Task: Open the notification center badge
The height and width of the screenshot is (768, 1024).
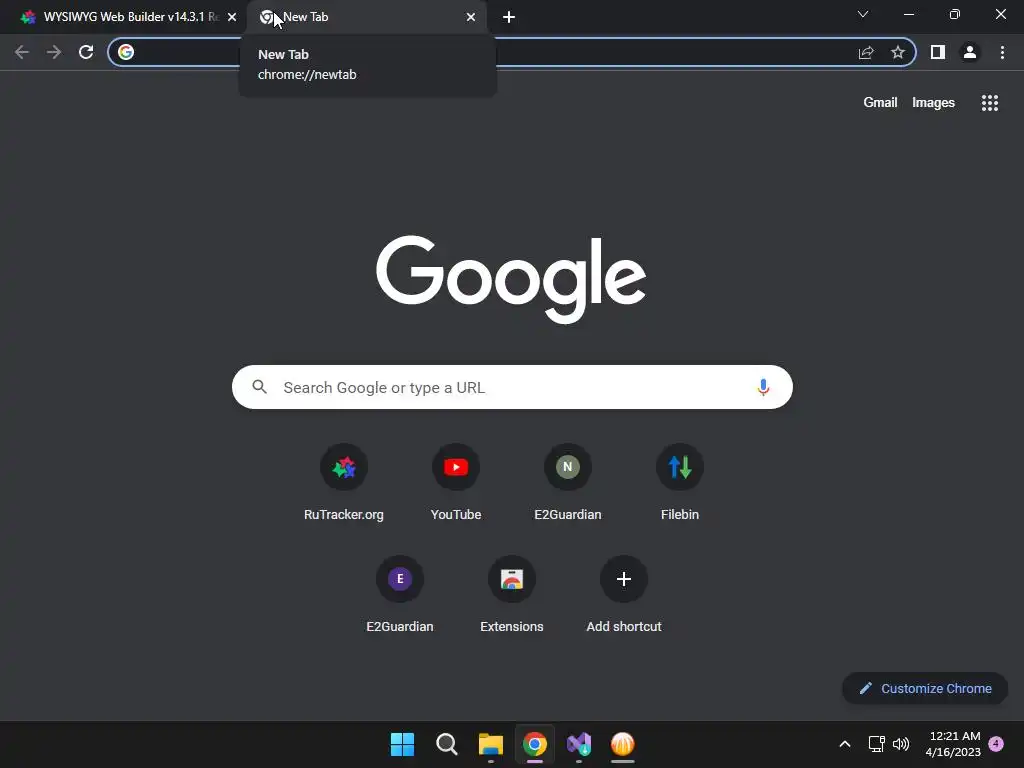Action: click(x=996, y=744)
